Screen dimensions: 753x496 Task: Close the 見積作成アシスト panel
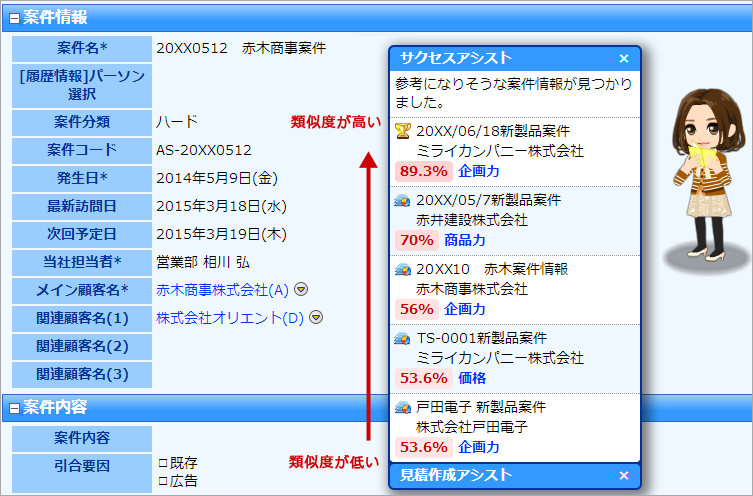(624, 476)
